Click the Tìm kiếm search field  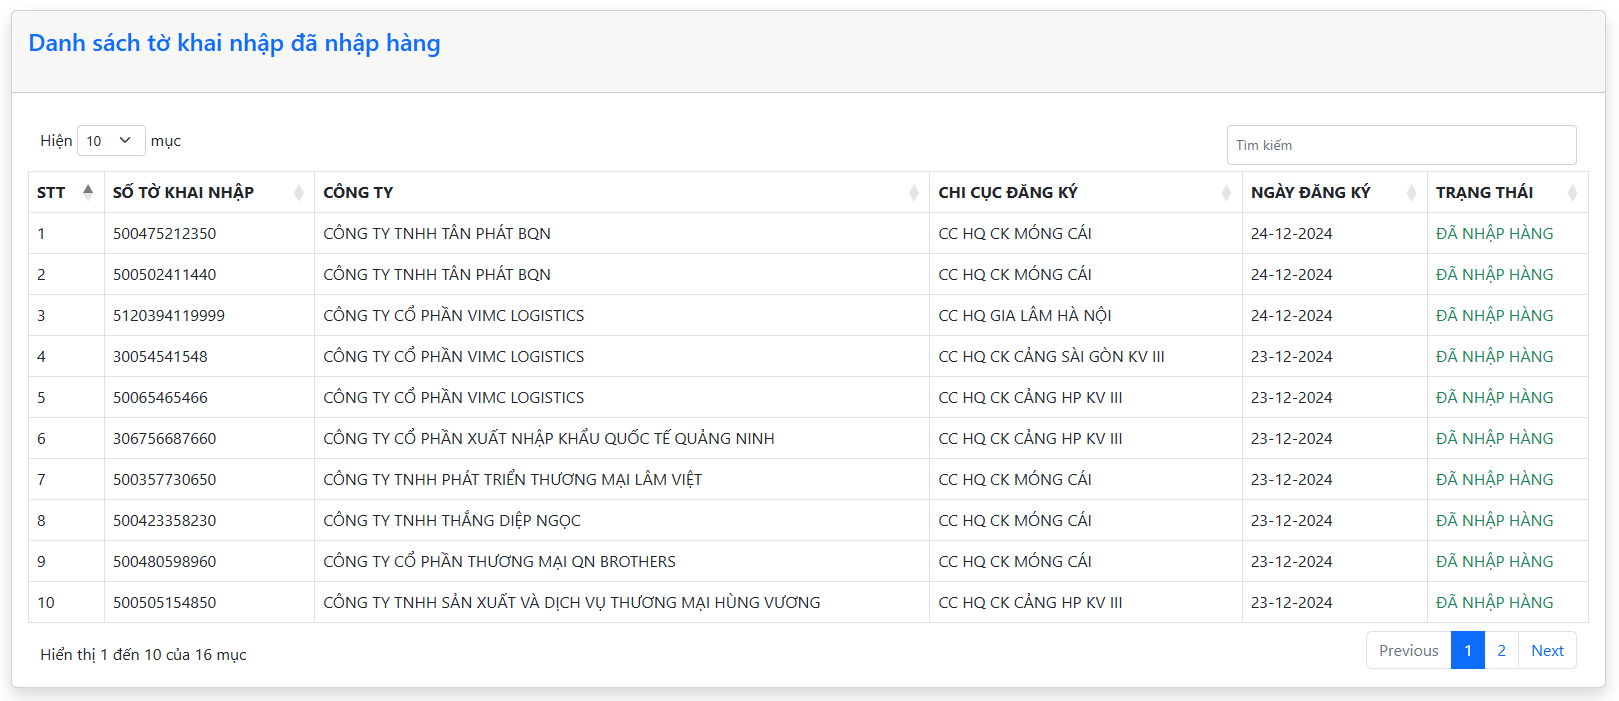click(x=1401, y=145)
